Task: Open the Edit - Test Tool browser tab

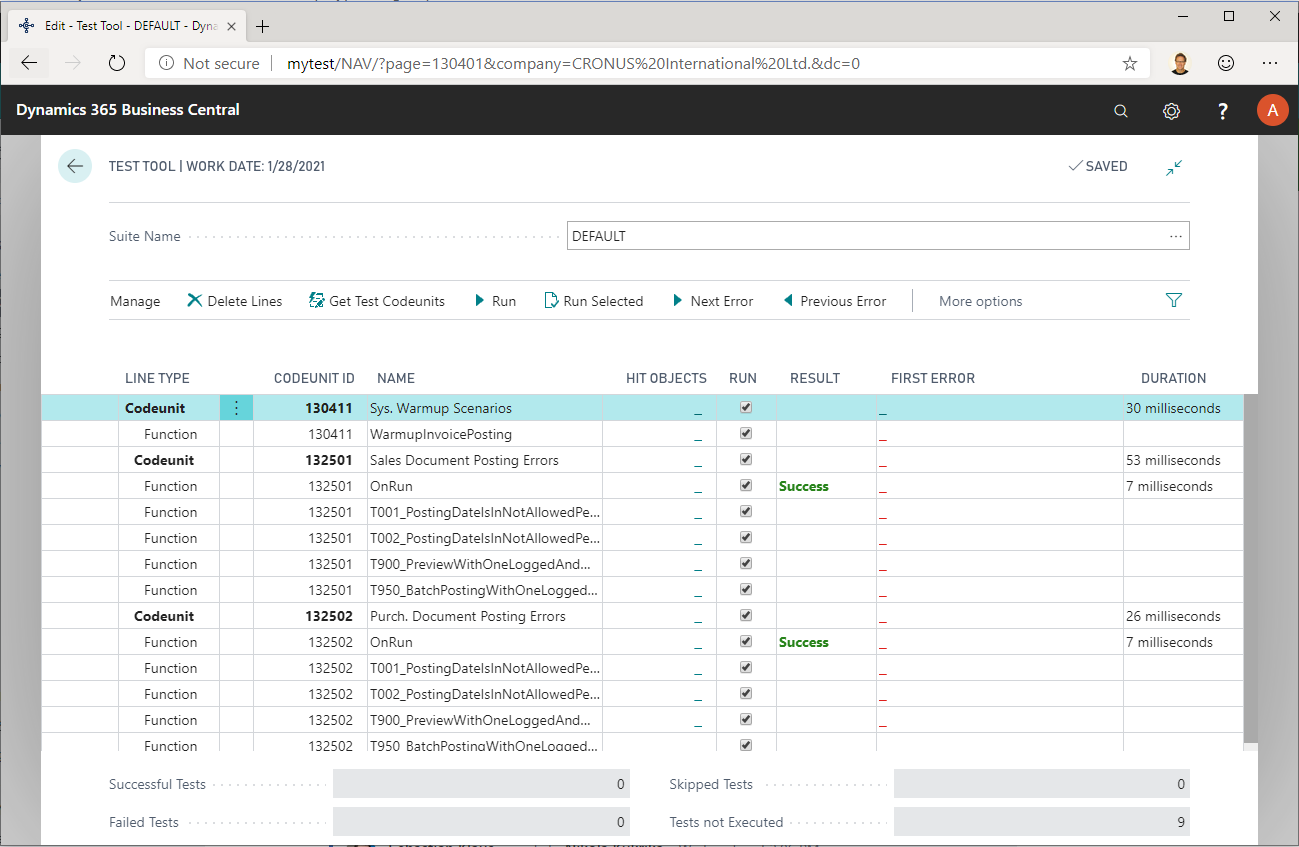Action: 127,26
